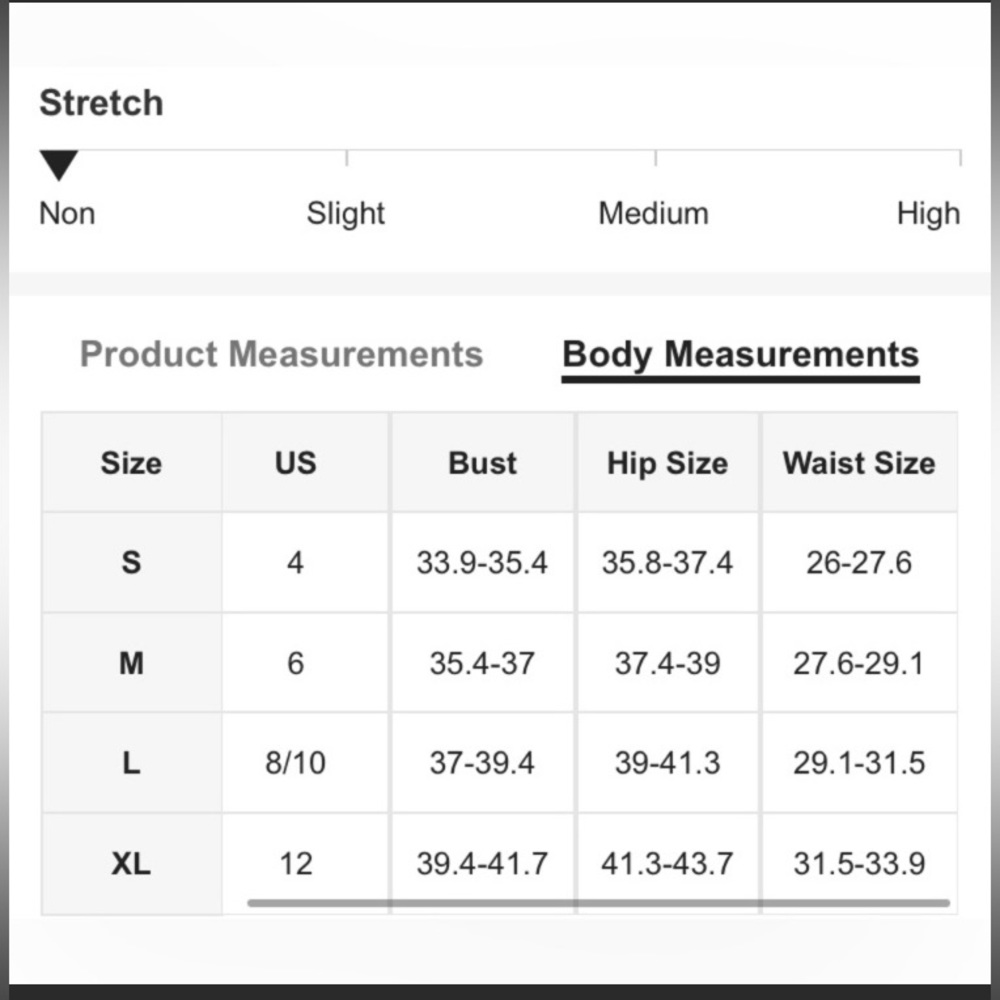Click the 33.9-35.4 bust cell
Screen dimensions: 1000x1000
[482, 562]
